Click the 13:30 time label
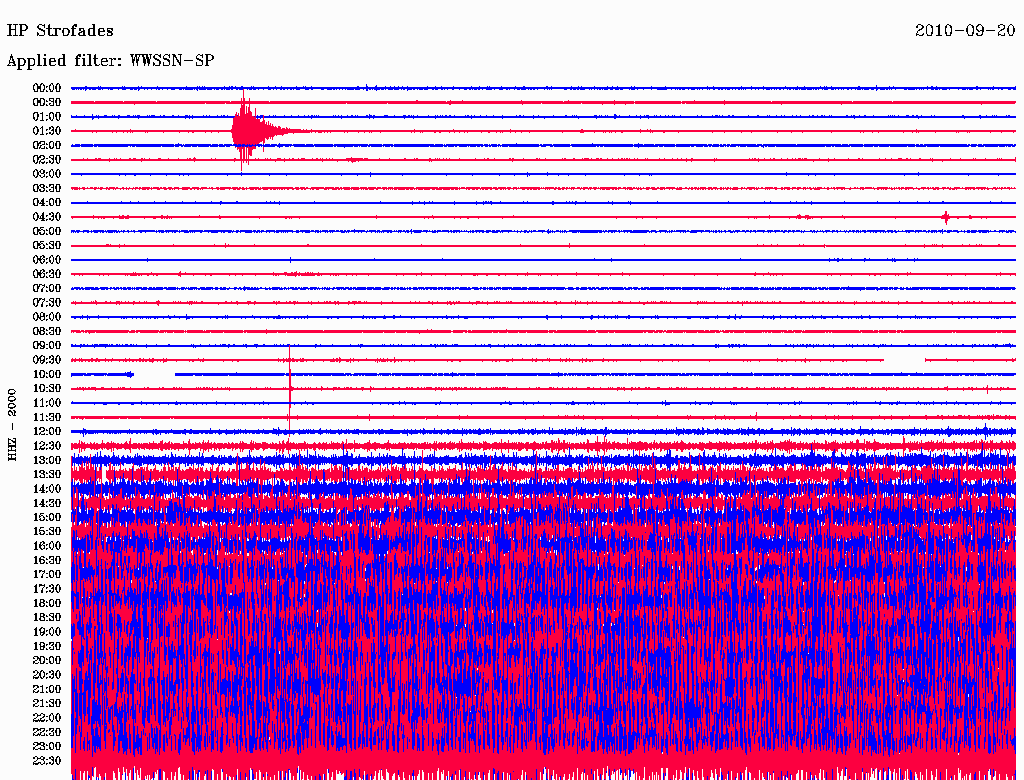The image size is (1024, 780). click(x=47, y=474)
